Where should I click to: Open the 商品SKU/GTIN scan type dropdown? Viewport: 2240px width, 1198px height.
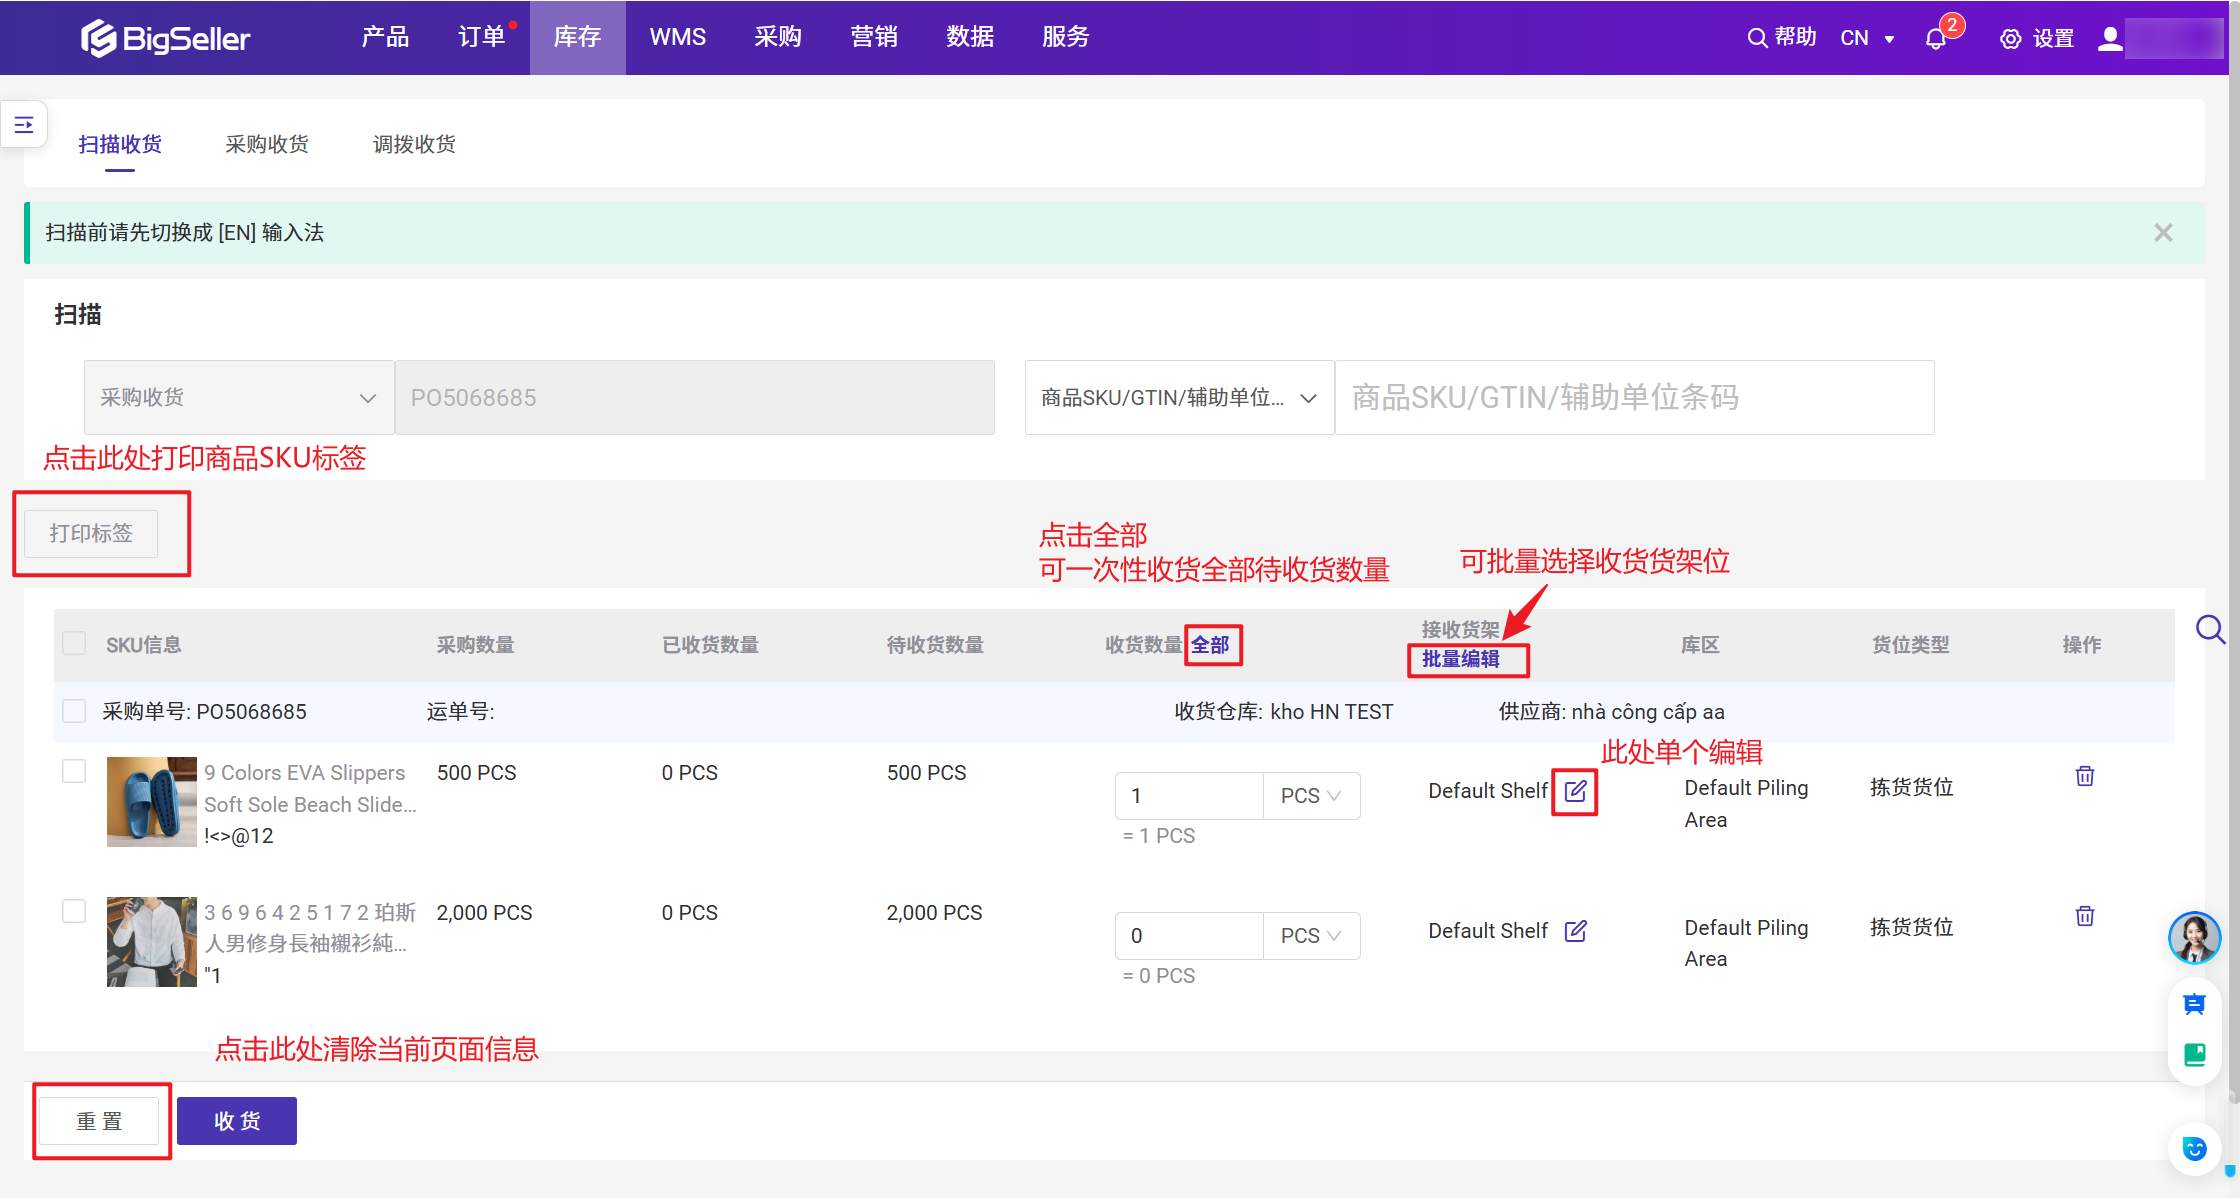pyautogui.click(x=1179, y=397)
